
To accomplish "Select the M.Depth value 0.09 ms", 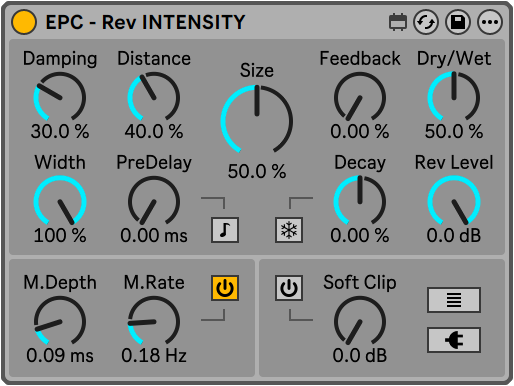I will 60,355.
